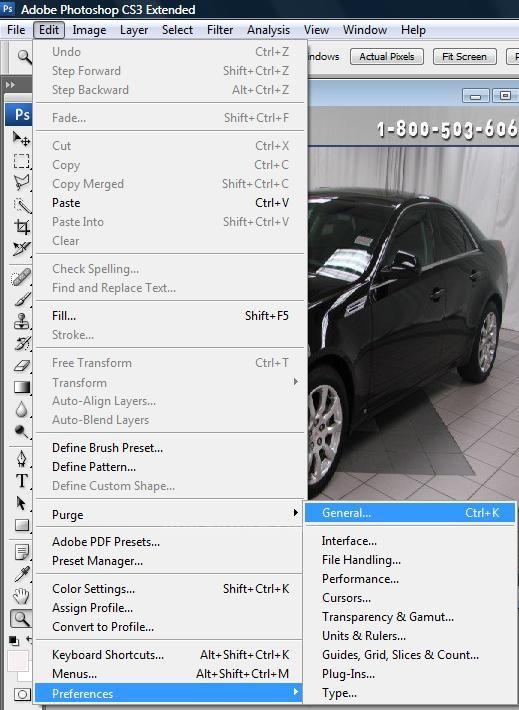Select the Spot Healing Brush tool
The width and height of the screenshot is (519, 710).
tap(21, 277)
